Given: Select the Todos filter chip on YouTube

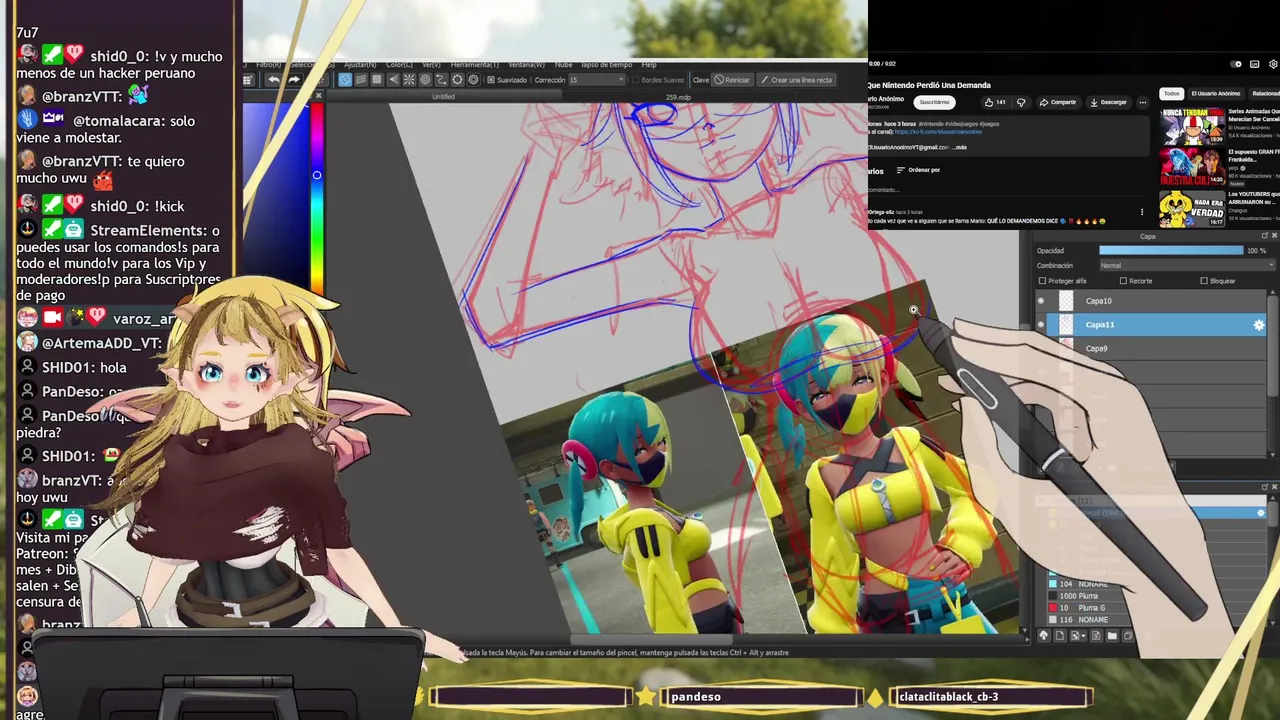Looking at the screenshot, I should [x=1172, y=94].
